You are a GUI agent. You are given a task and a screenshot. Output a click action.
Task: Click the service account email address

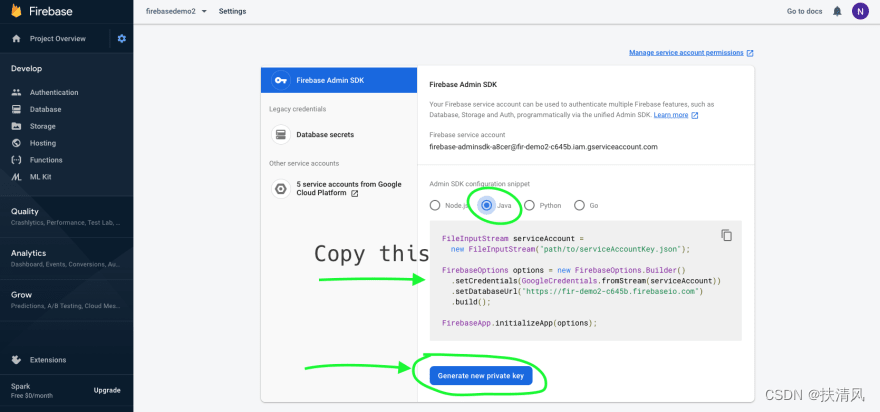543,147
